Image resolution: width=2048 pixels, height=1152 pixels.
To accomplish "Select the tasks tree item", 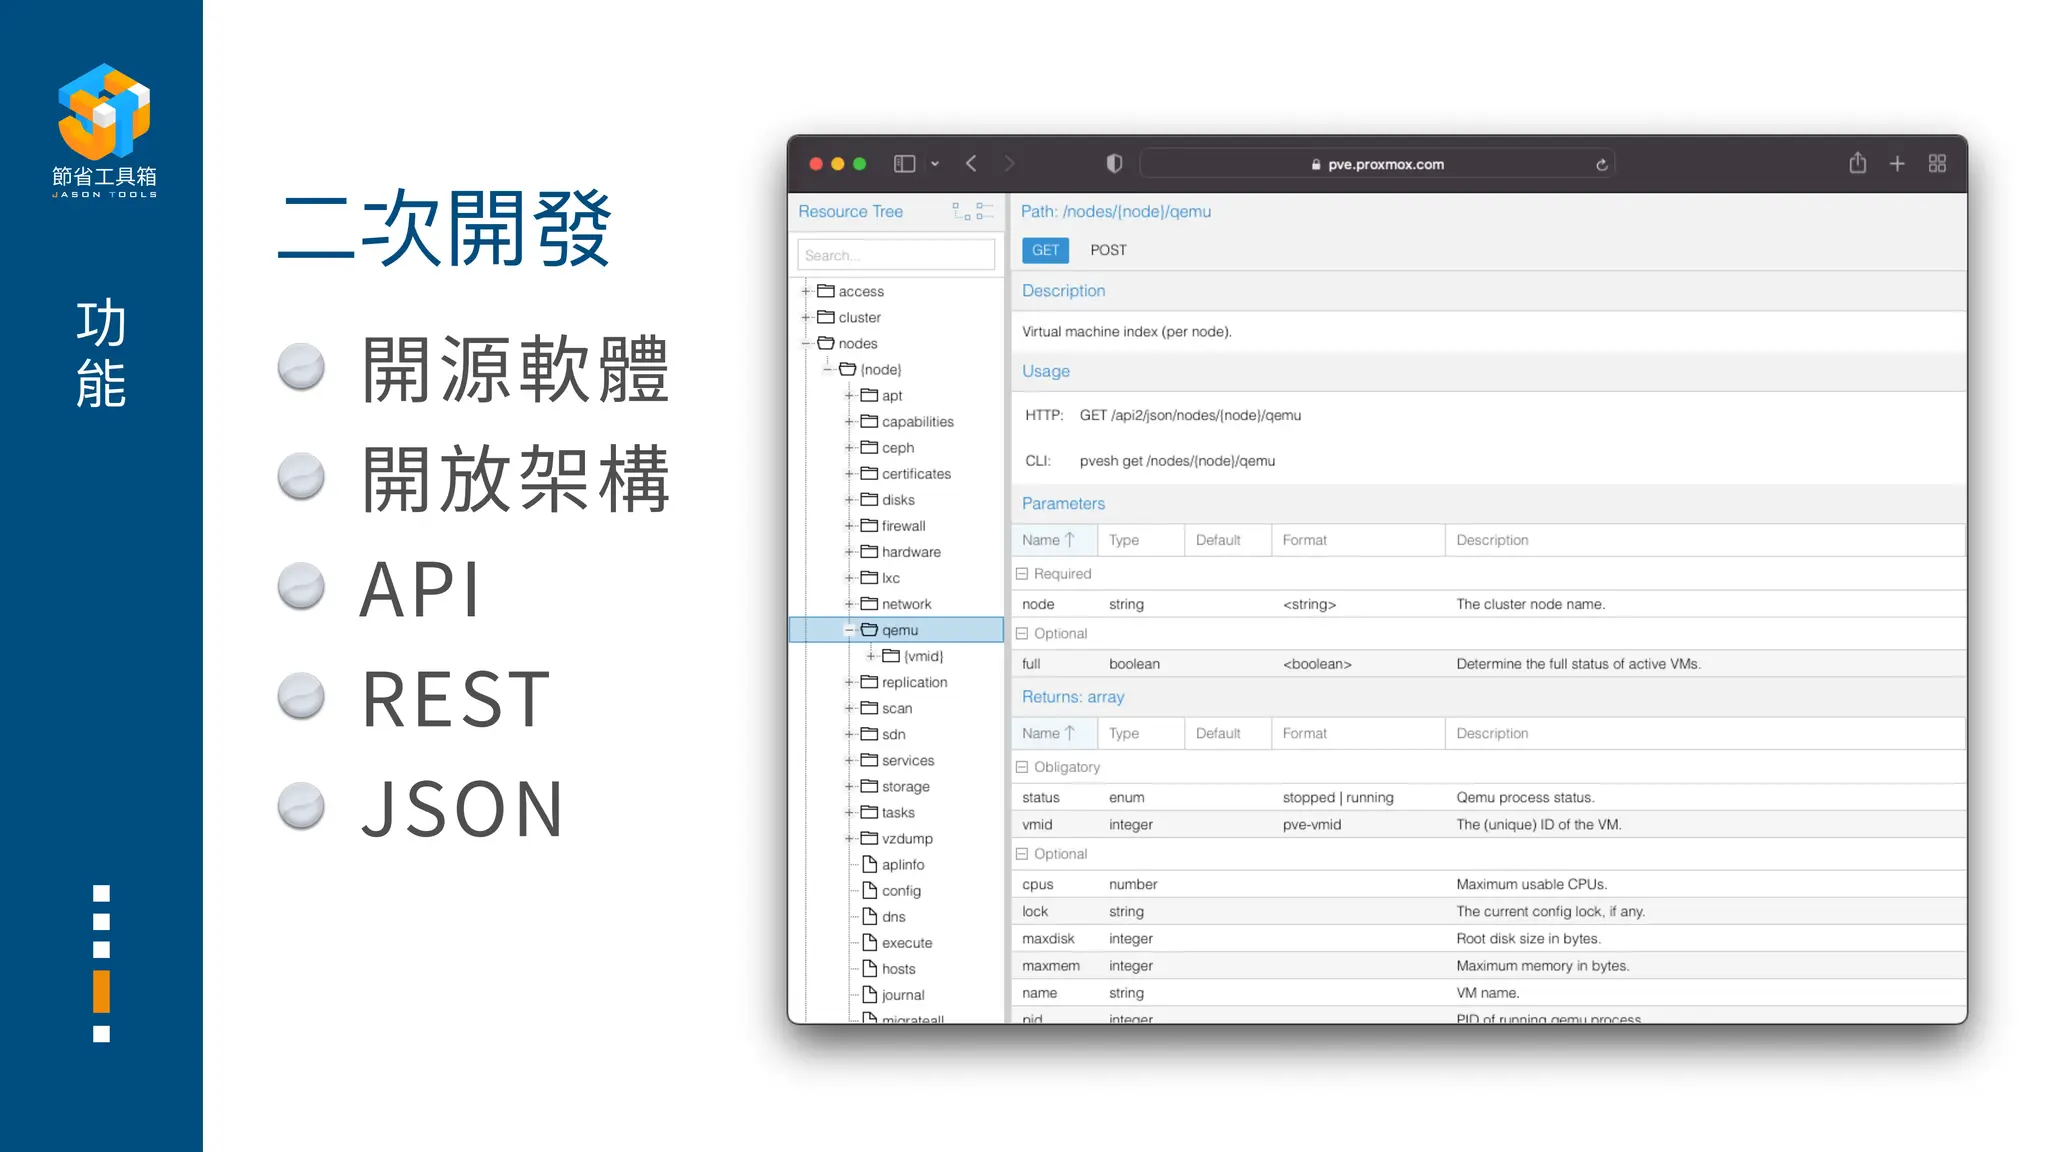I will [898, 813].
